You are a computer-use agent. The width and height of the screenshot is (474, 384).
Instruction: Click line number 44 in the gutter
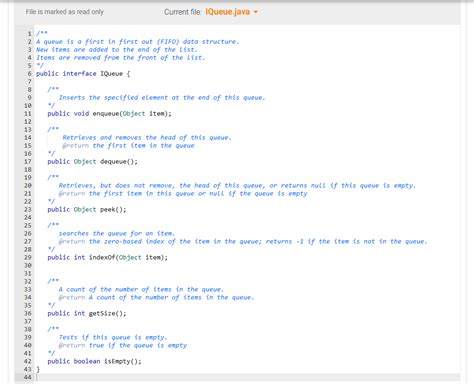27,377
